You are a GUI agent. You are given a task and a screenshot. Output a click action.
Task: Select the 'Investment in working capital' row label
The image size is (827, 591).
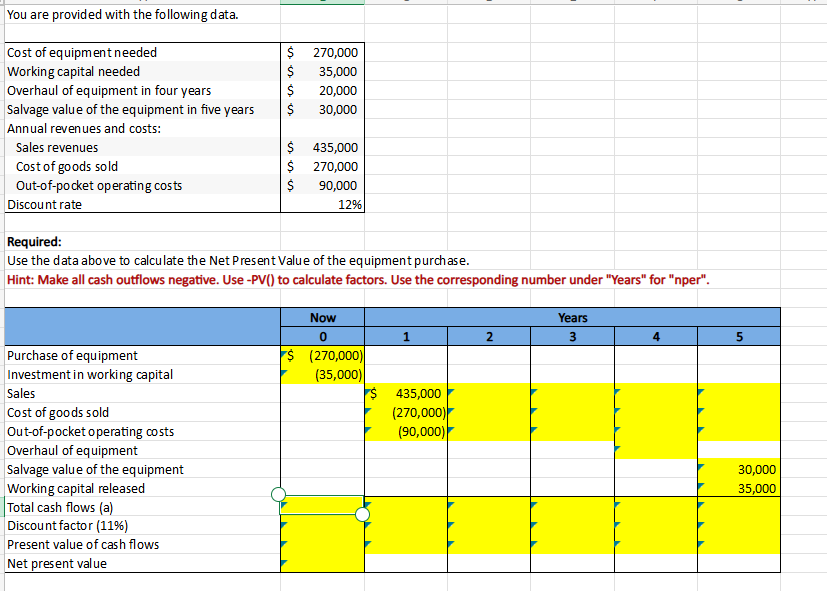(142, 375)
